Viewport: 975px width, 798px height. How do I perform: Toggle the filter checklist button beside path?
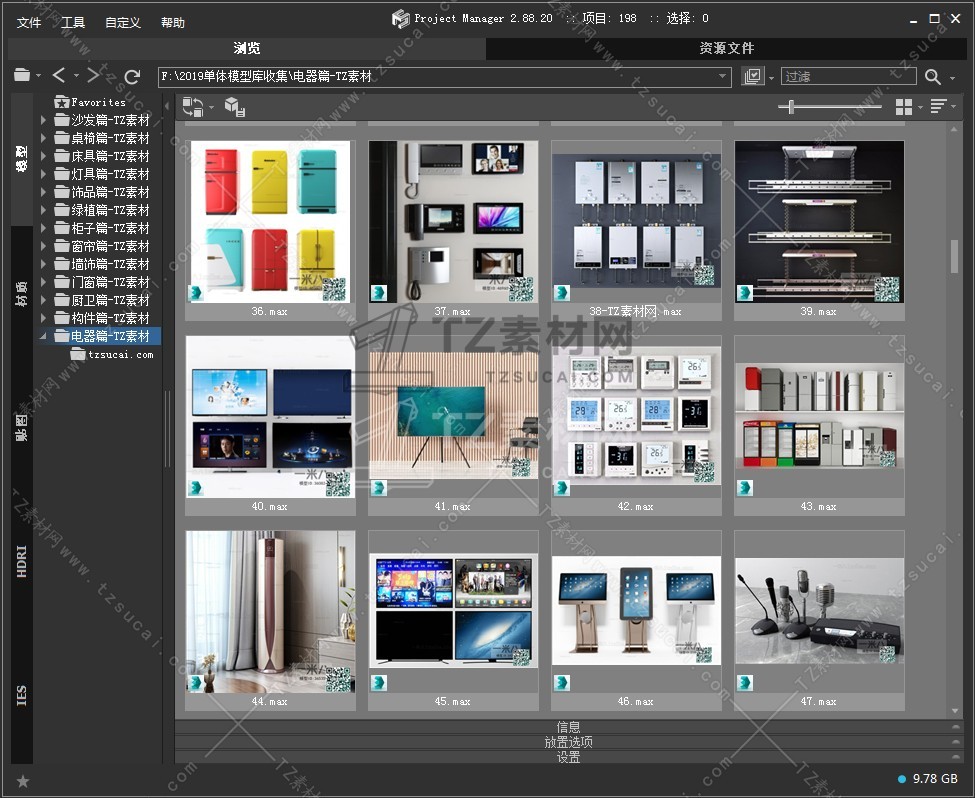tap(753, 77)
